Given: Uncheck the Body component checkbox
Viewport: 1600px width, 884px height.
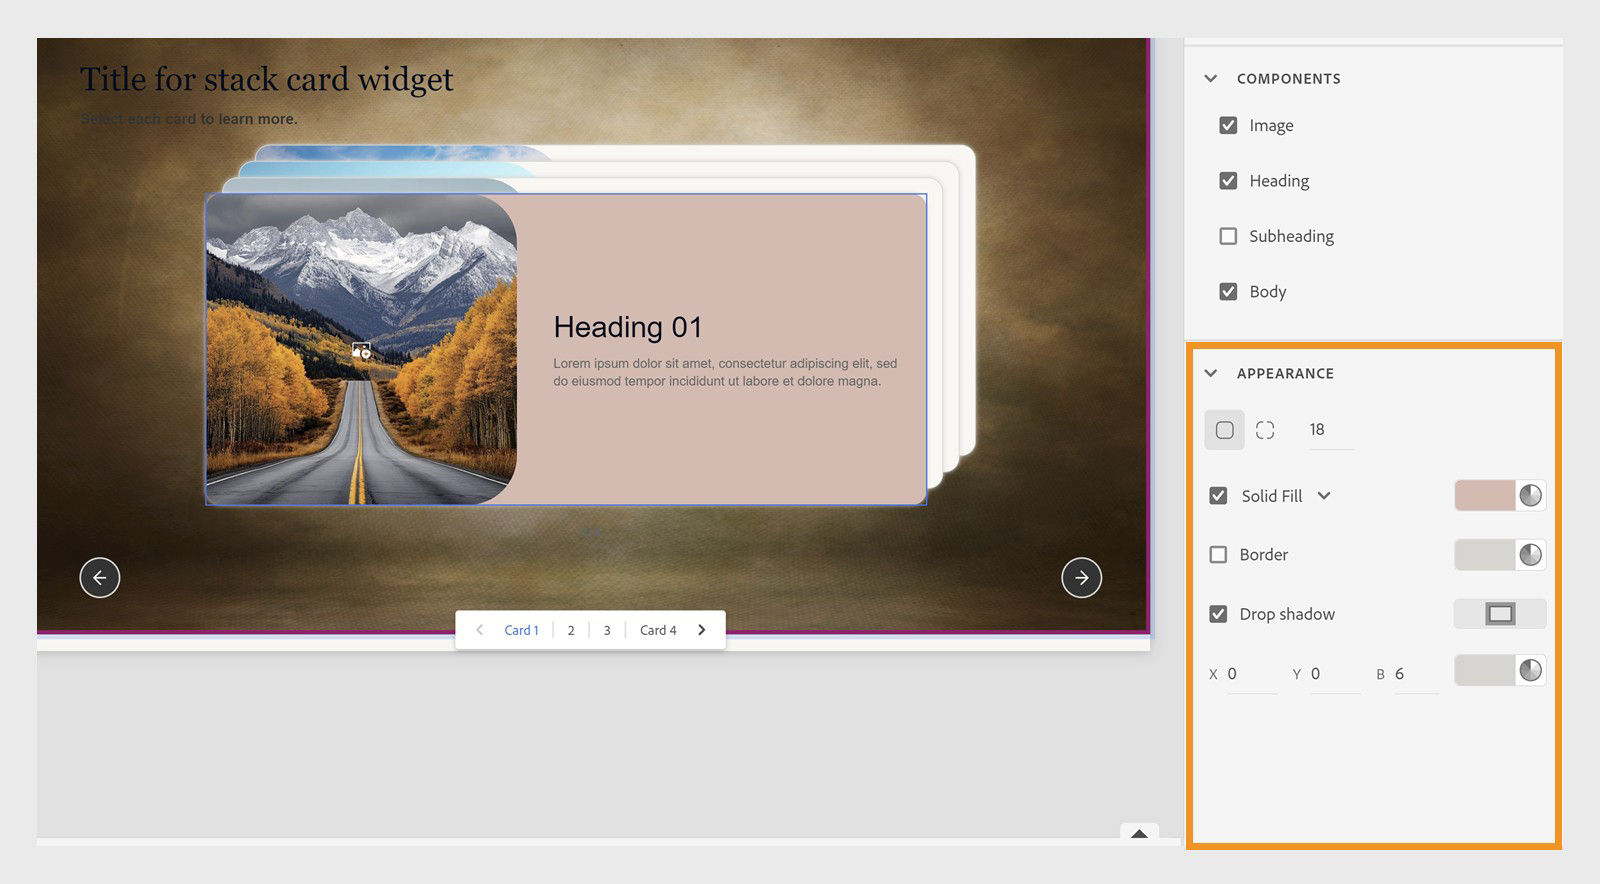Looking at the screenshot, I should click(x=1228, y=292).
